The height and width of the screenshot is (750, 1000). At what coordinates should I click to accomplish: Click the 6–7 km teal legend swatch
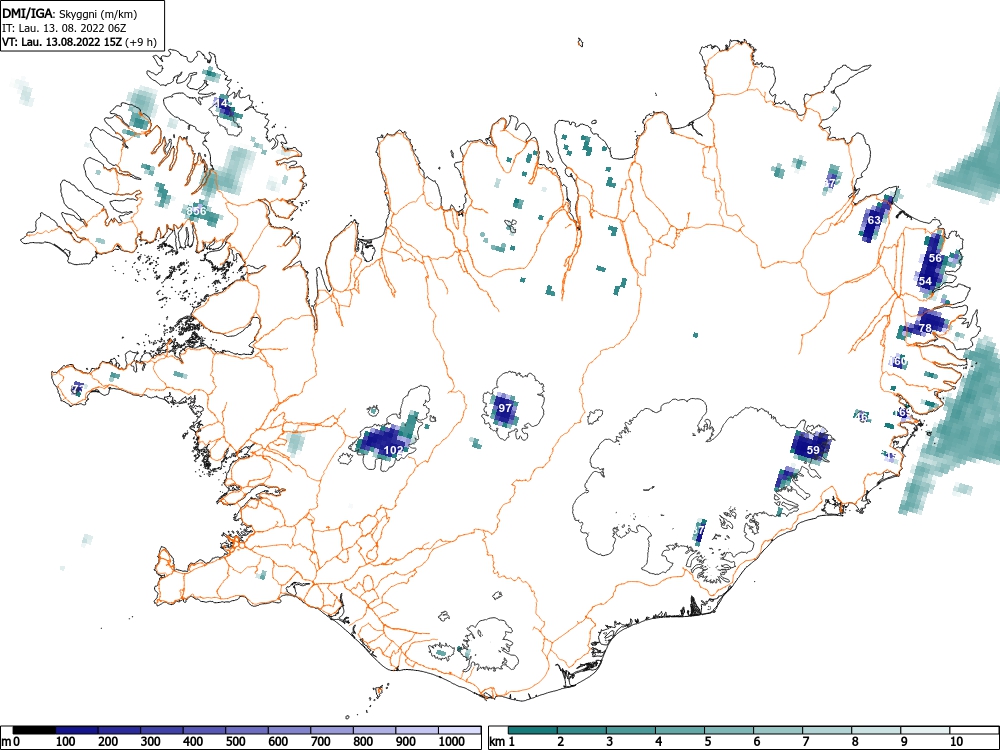779,730
